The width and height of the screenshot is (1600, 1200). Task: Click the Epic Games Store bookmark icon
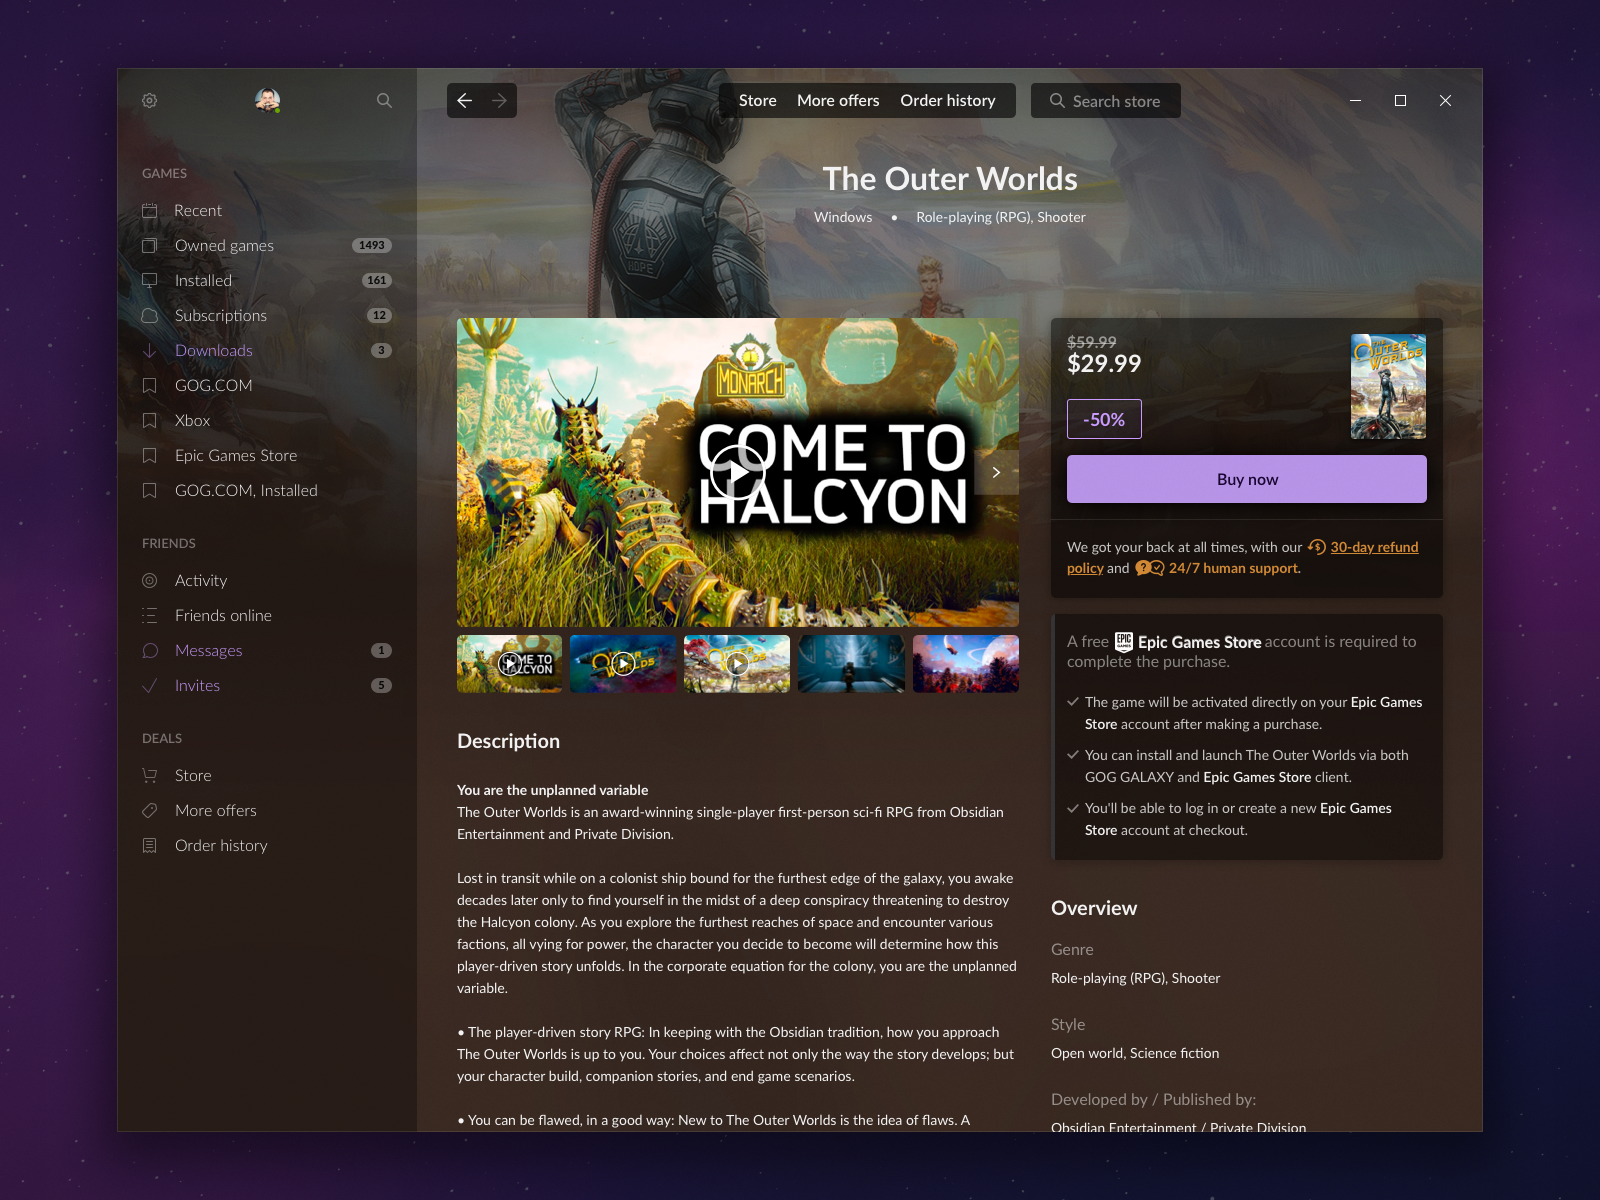click(x=150, y=455)
